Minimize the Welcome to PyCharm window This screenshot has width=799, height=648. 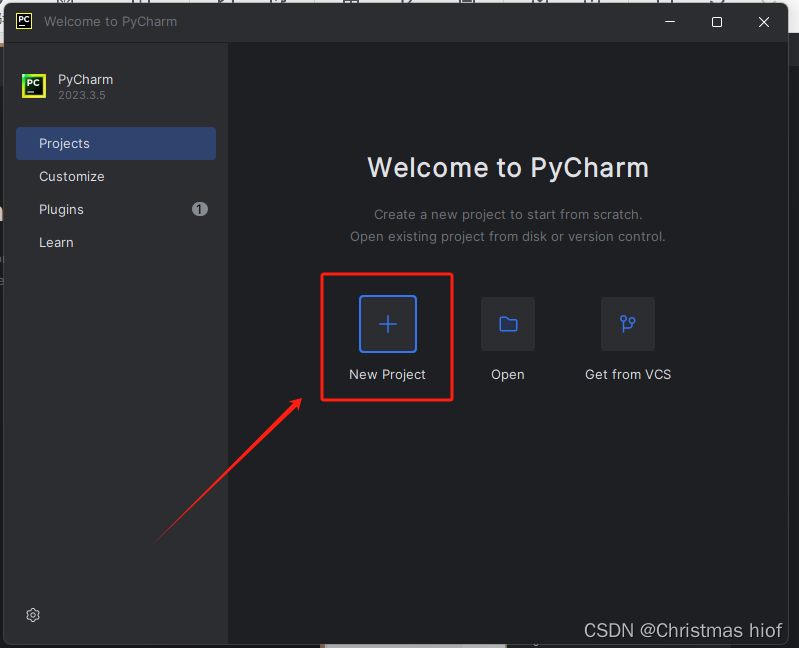coord(670,22)
